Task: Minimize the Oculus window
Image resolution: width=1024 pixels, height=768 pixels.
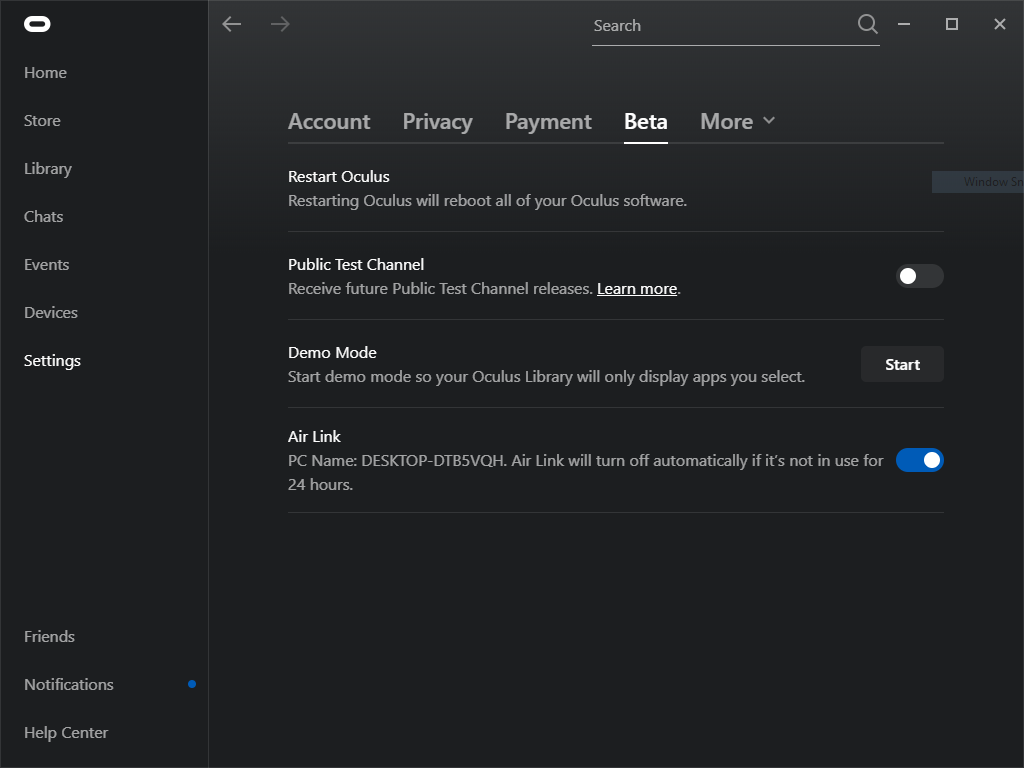Action: coord(904,24)
